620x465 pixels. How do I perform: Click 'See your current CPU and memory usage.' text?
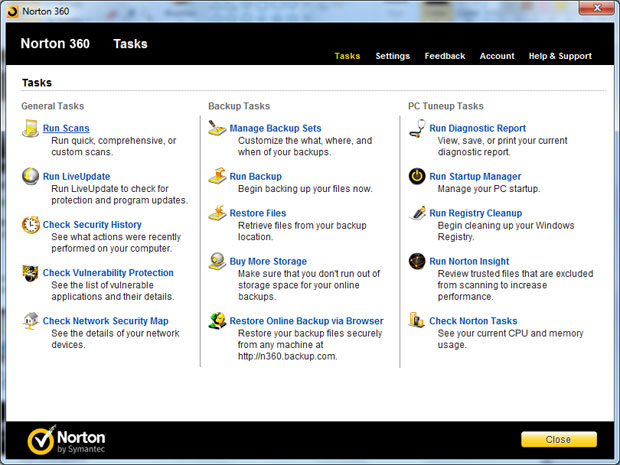tap(510, 339)
